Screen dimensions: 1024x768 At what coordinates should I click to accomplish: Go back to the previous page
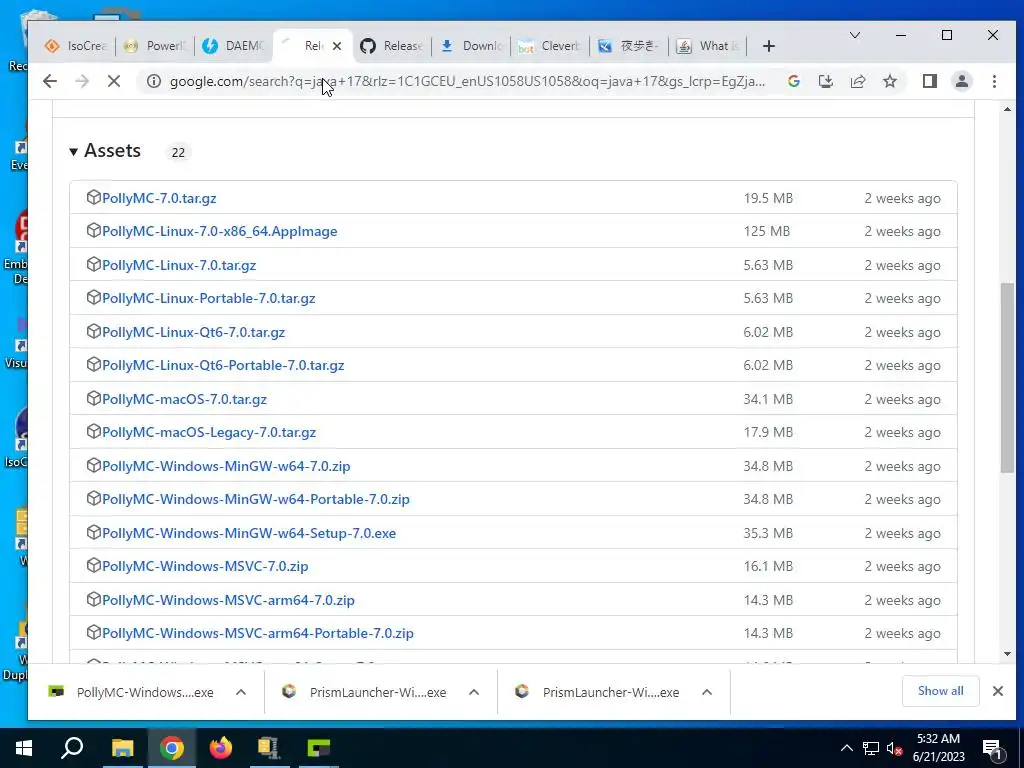click(50, 81)
